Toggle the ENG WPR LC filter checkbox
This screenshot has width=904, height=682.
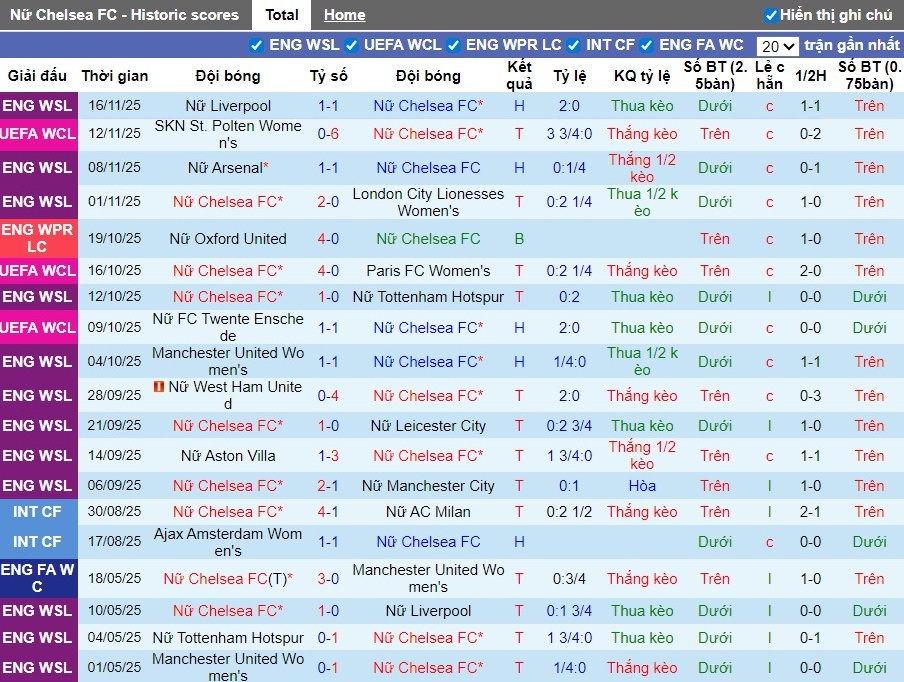[x=454, y=45]
